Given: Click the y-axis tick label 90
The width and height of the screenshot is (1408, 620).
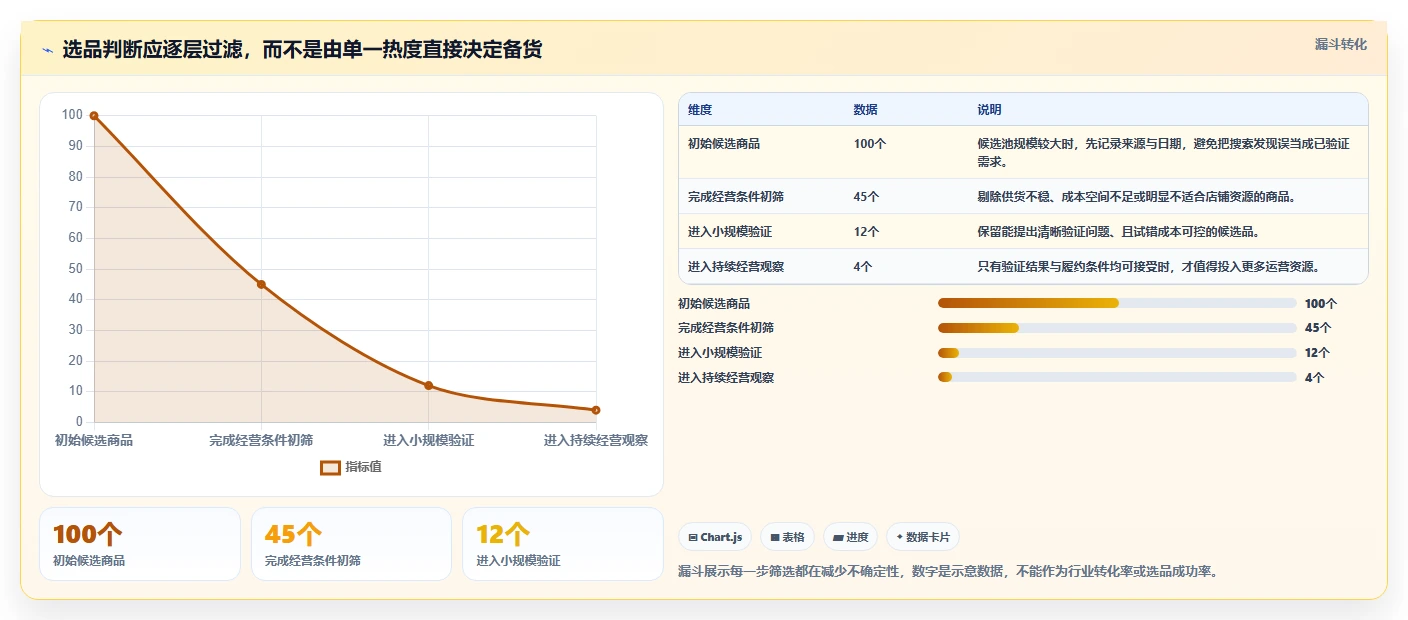Looking at the screenshot, I should coord(75,146).
